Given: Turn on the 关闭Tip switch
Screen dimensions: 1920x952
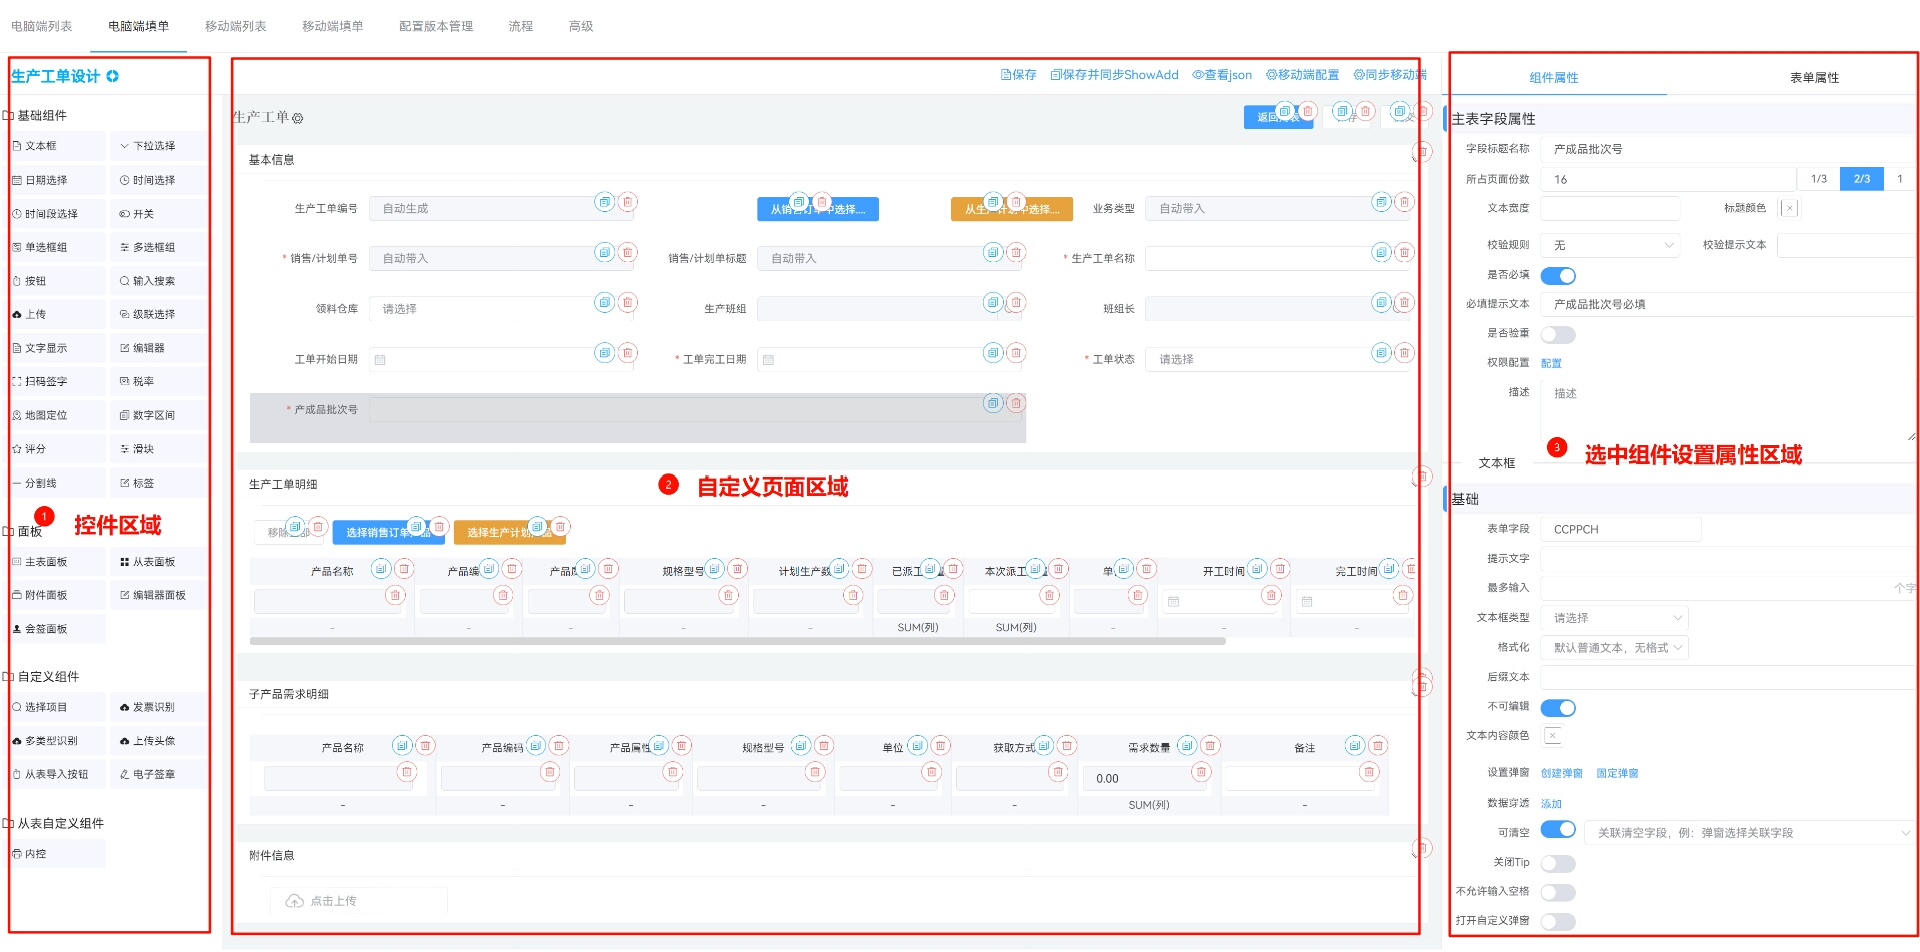Looking at the screenshot, I should [x=1557, y=863].
